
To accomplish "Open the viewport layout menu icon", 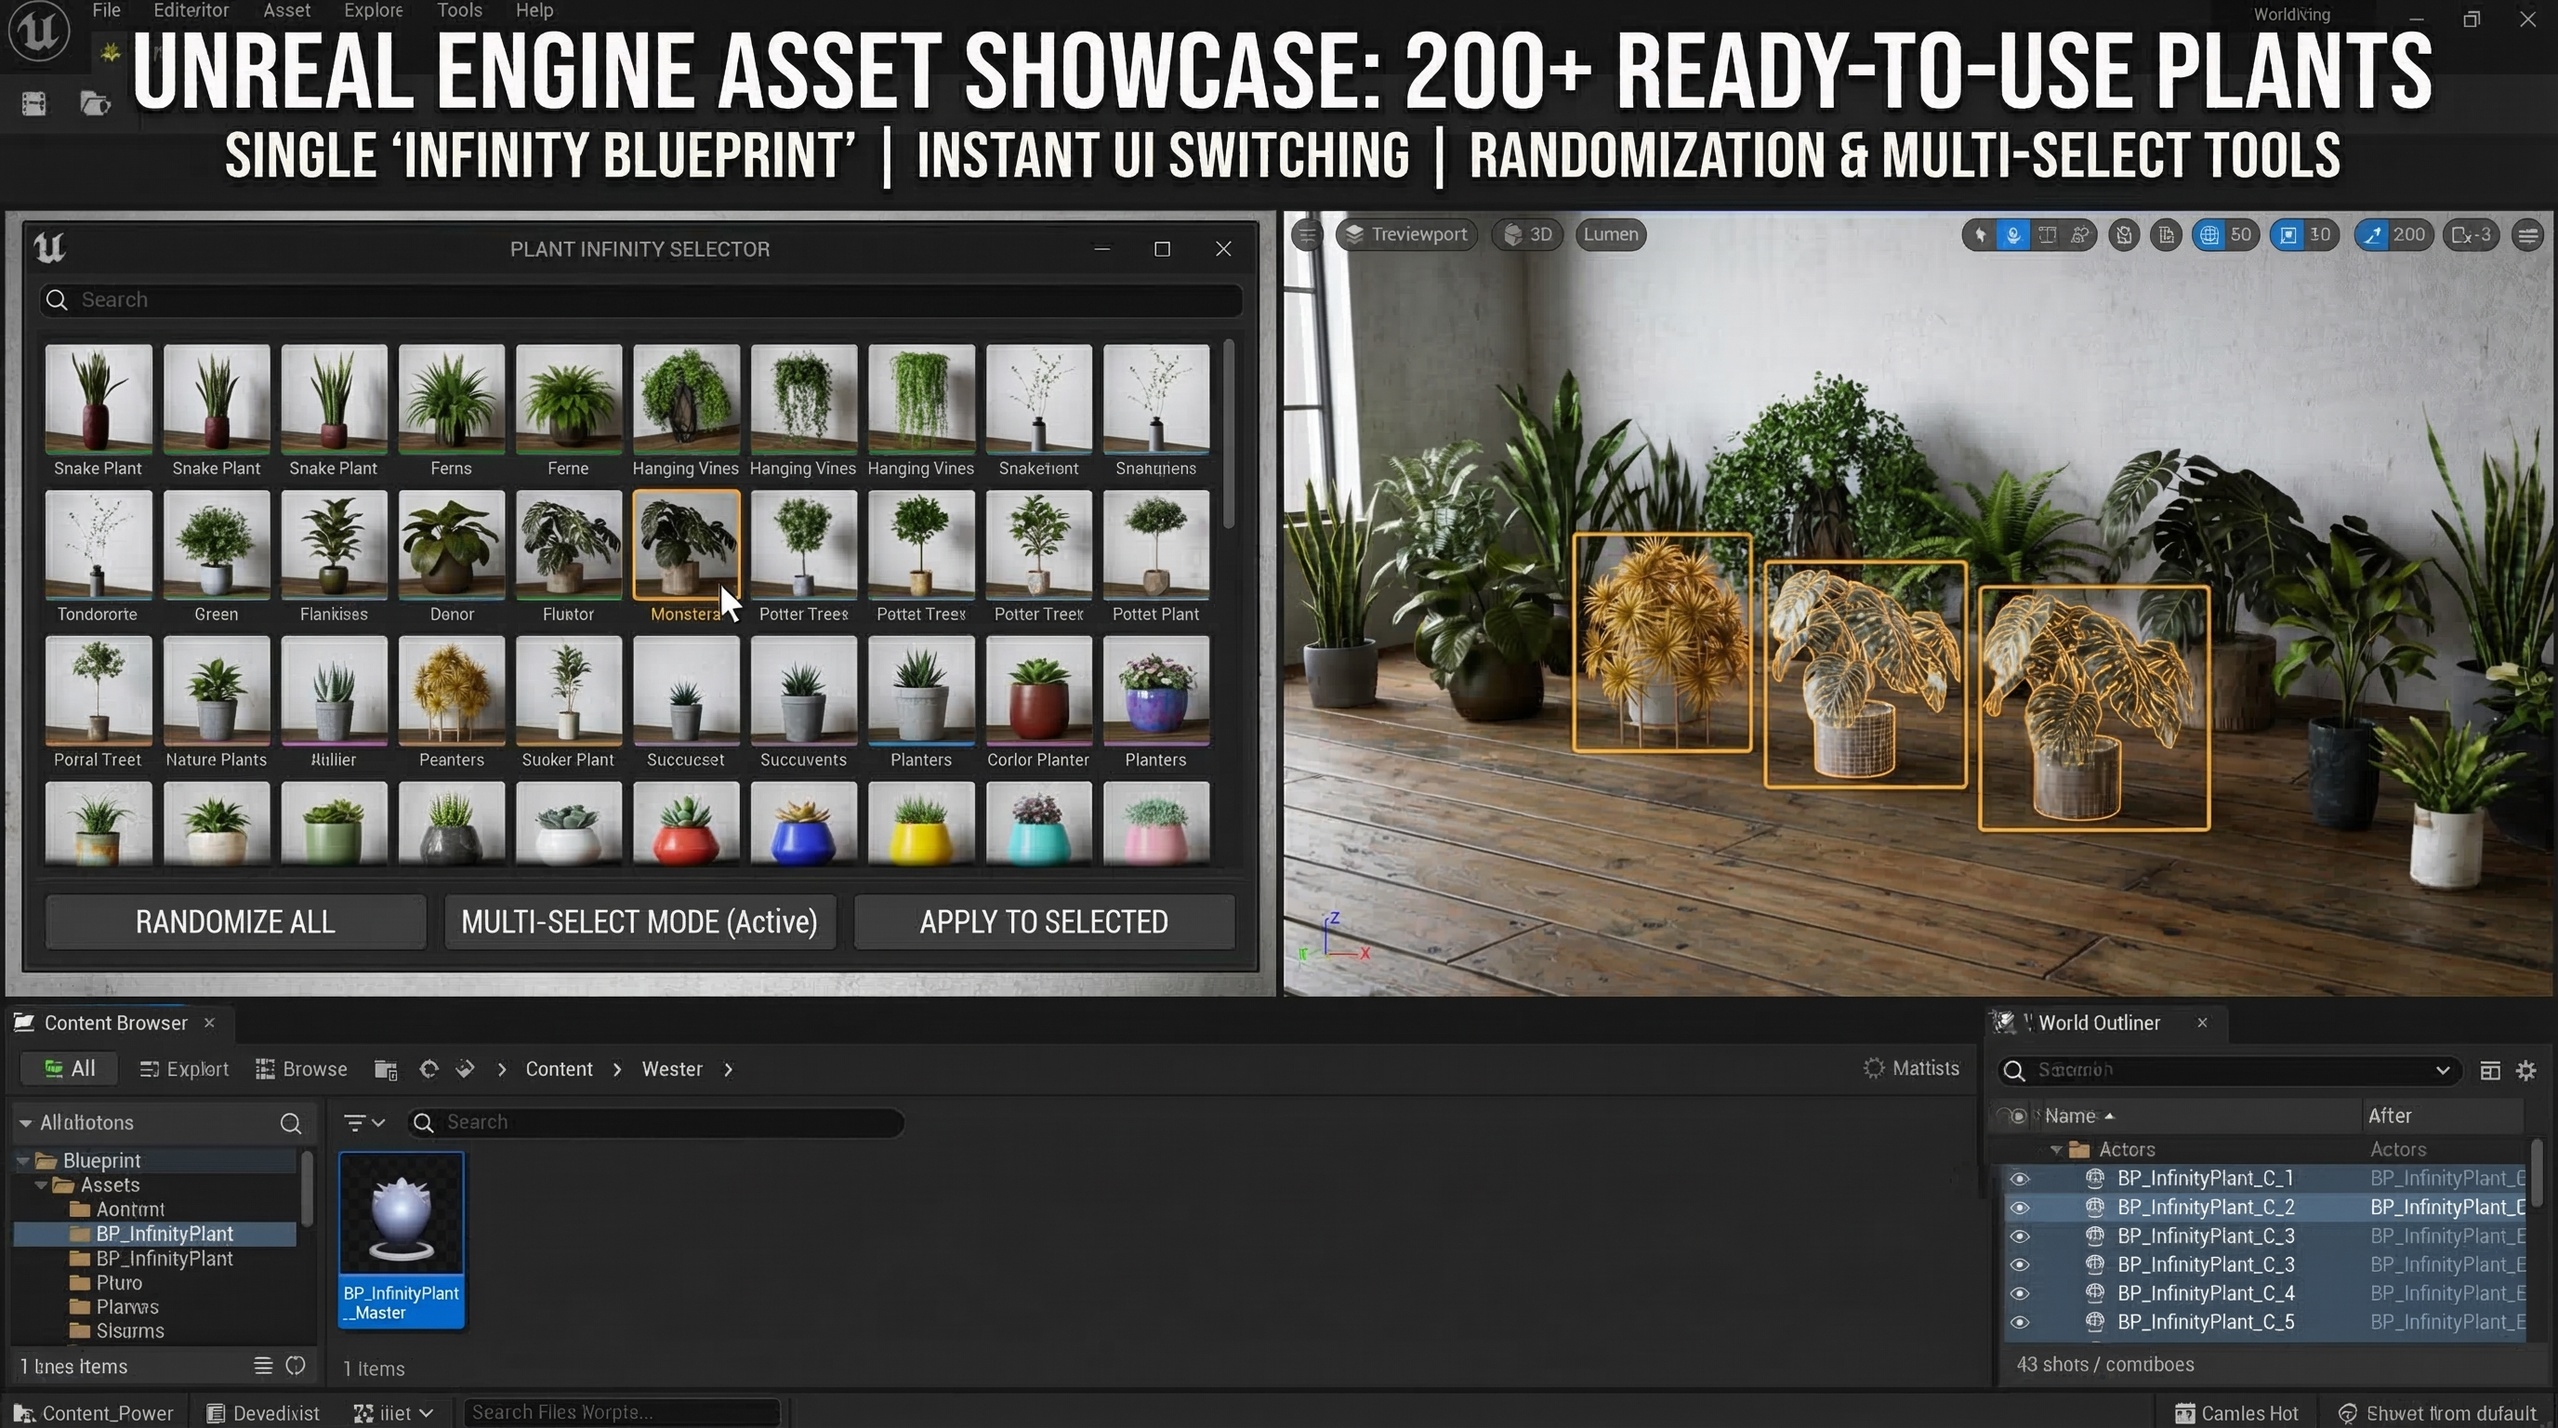I will [2528, 235].
